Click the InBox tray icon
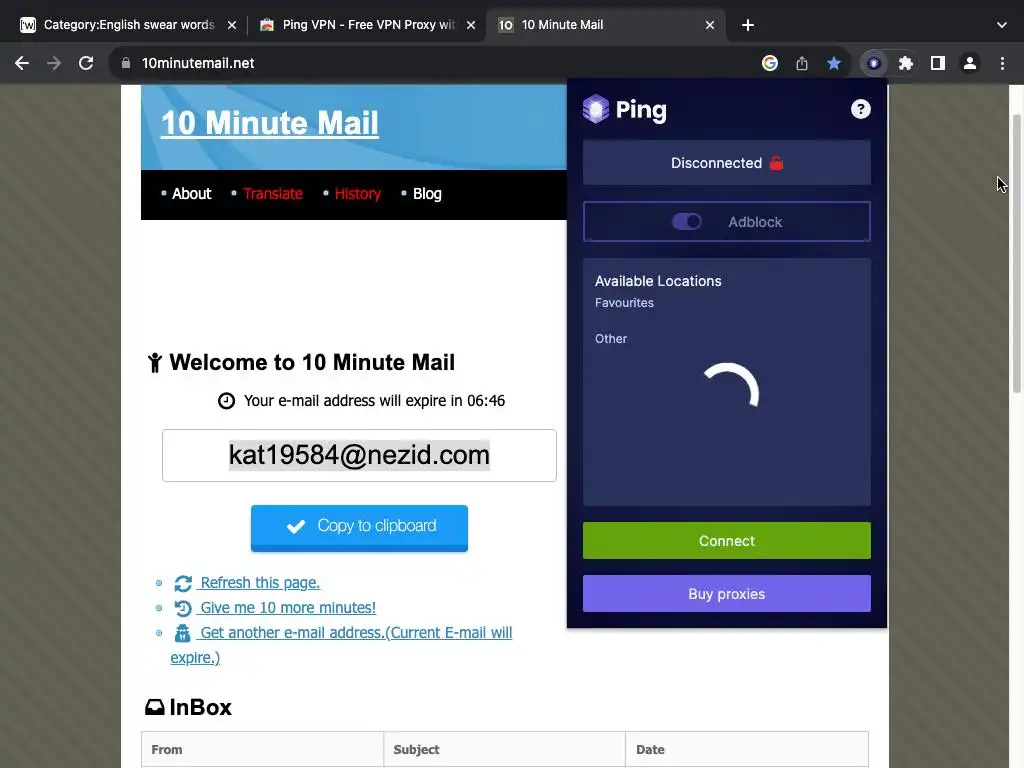1024x768 pixels. click(x=155, y=707)
